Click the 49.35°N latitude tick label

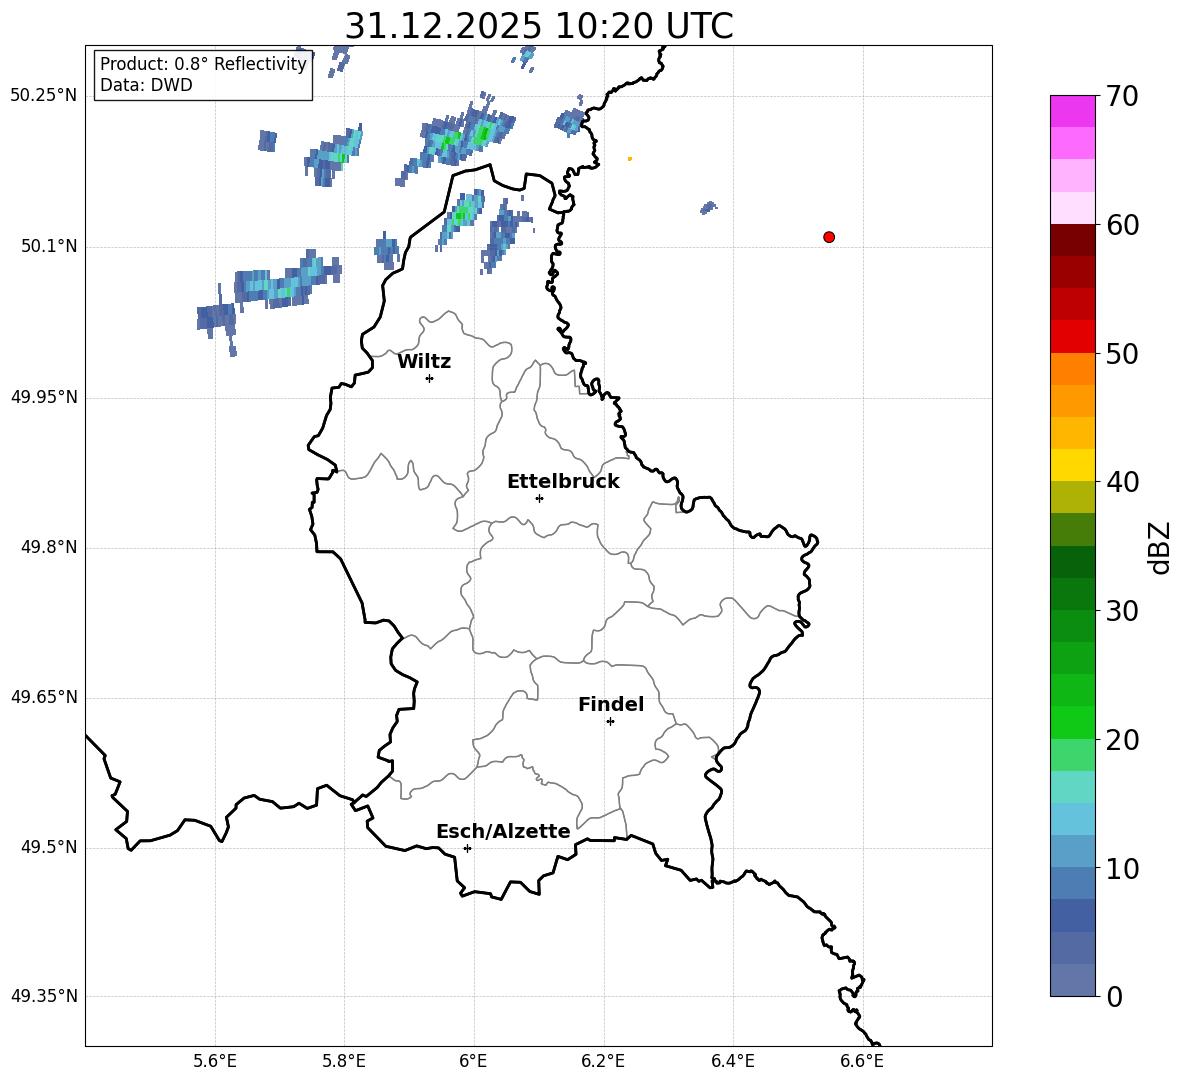click(x=44, y=996)
